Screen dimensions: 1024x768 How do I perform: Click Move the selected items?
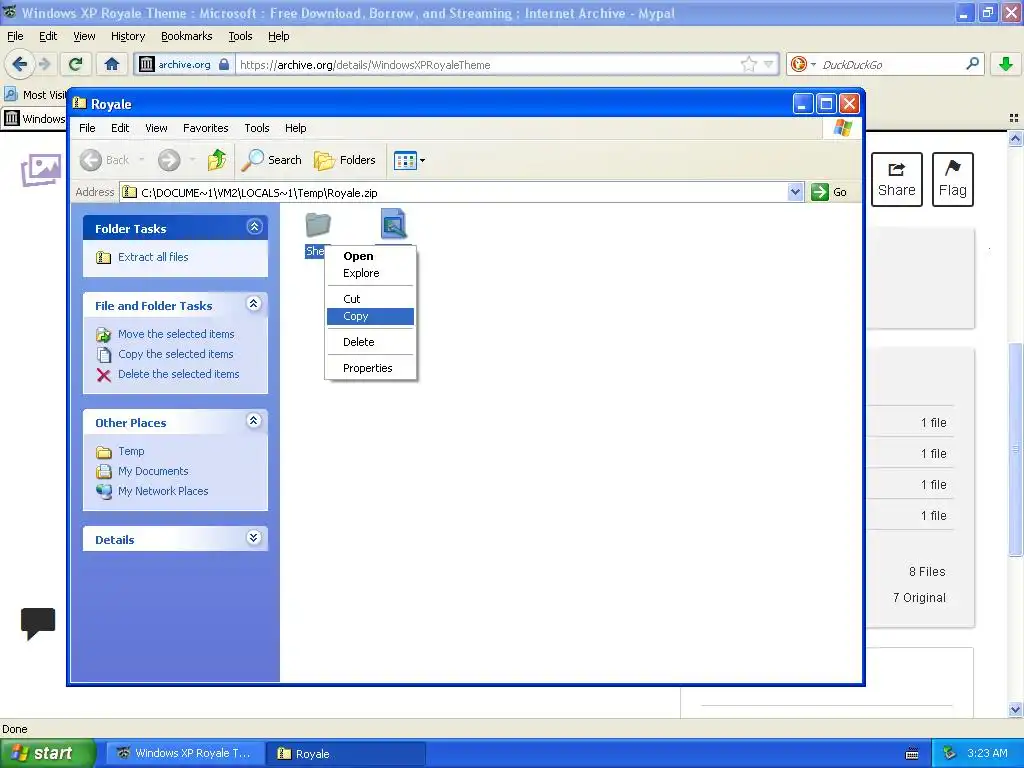click(176, 334)
